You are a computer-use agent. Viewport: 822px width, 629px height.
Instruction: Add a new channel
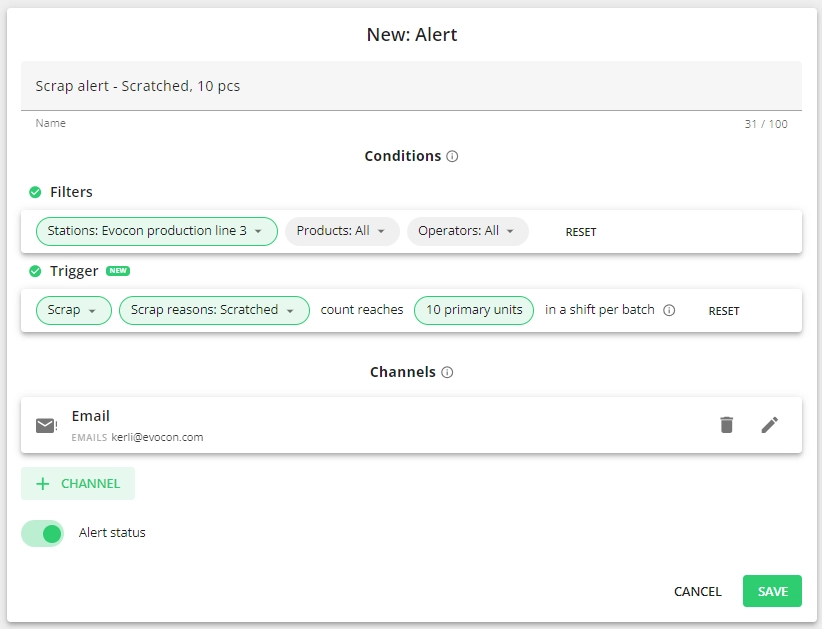(78, 483)
